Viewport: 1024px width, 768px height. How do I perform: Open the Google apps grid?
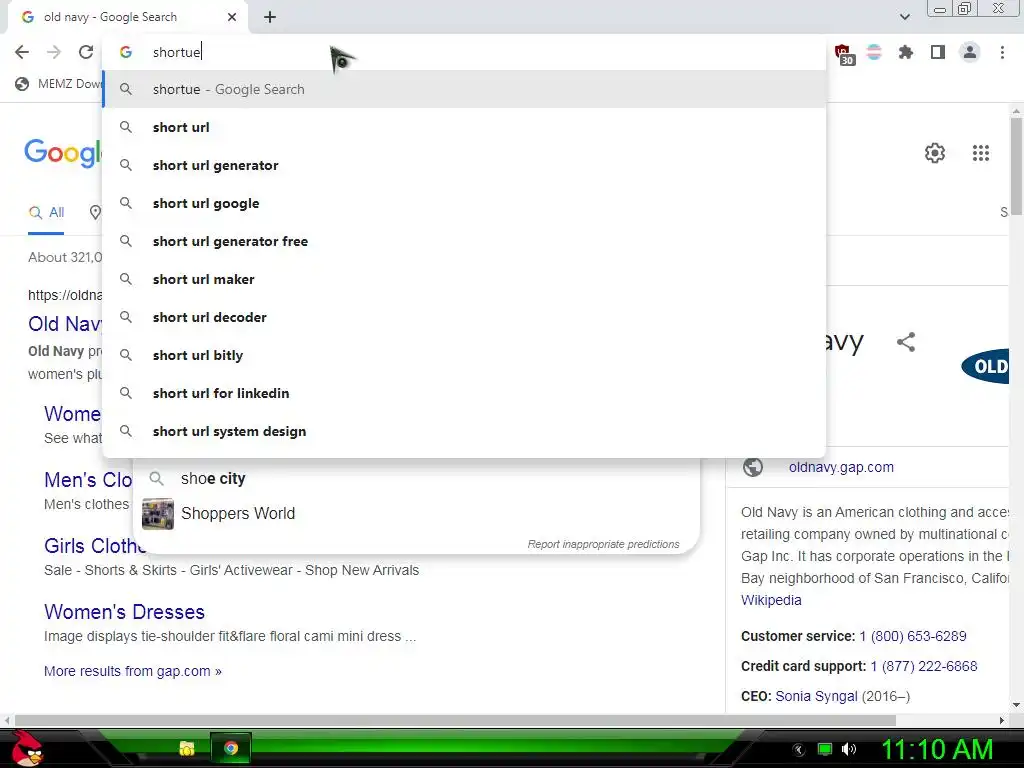pos(980,153)
